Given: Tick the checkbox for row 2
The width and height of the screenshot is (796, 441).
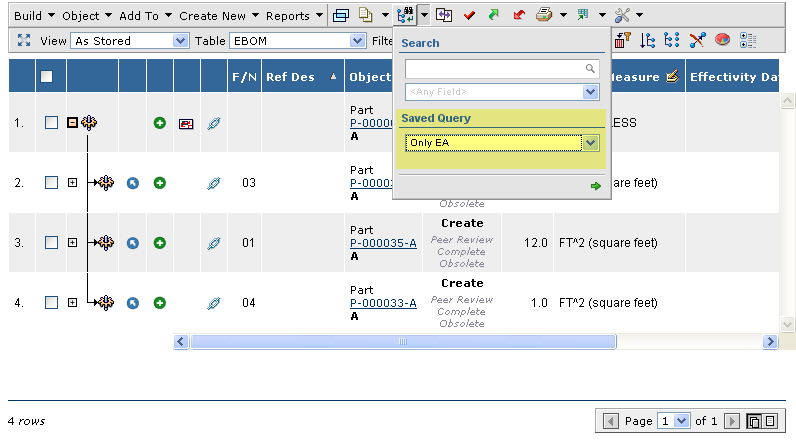Looking at the screenshot, I should [x=52, y=183].
